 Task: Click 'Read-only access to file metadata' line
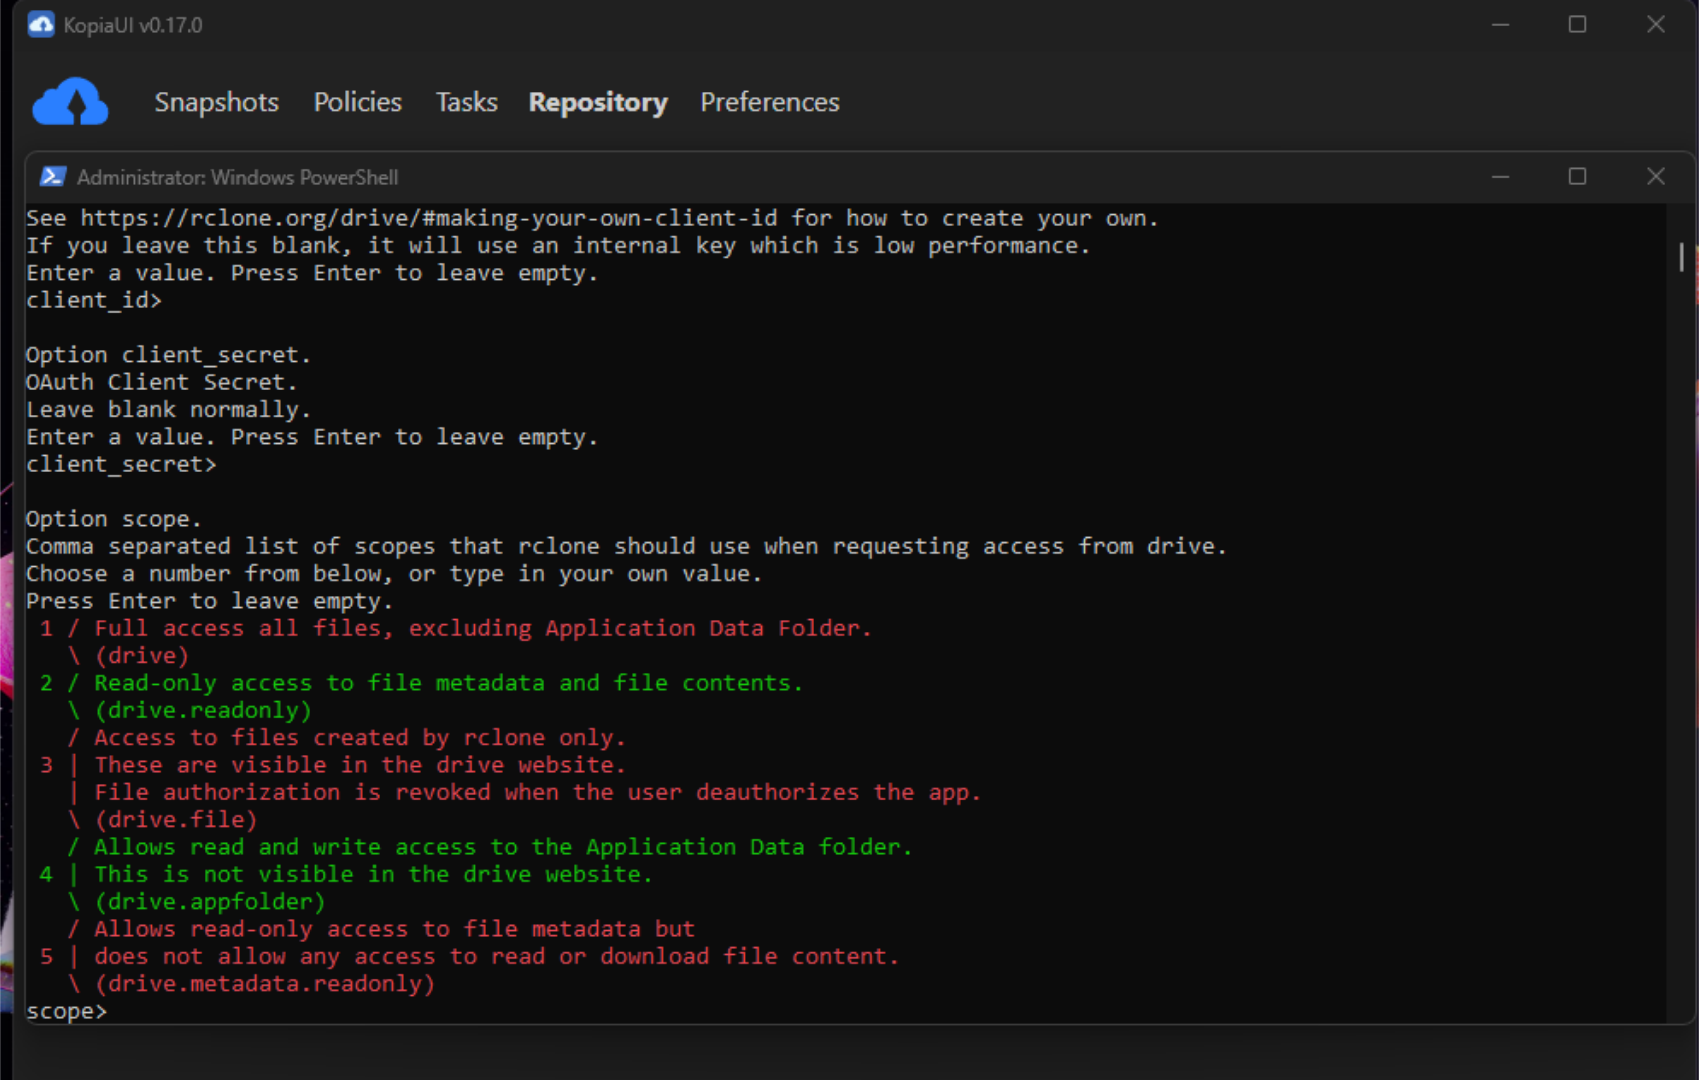(x=421, y=682)
